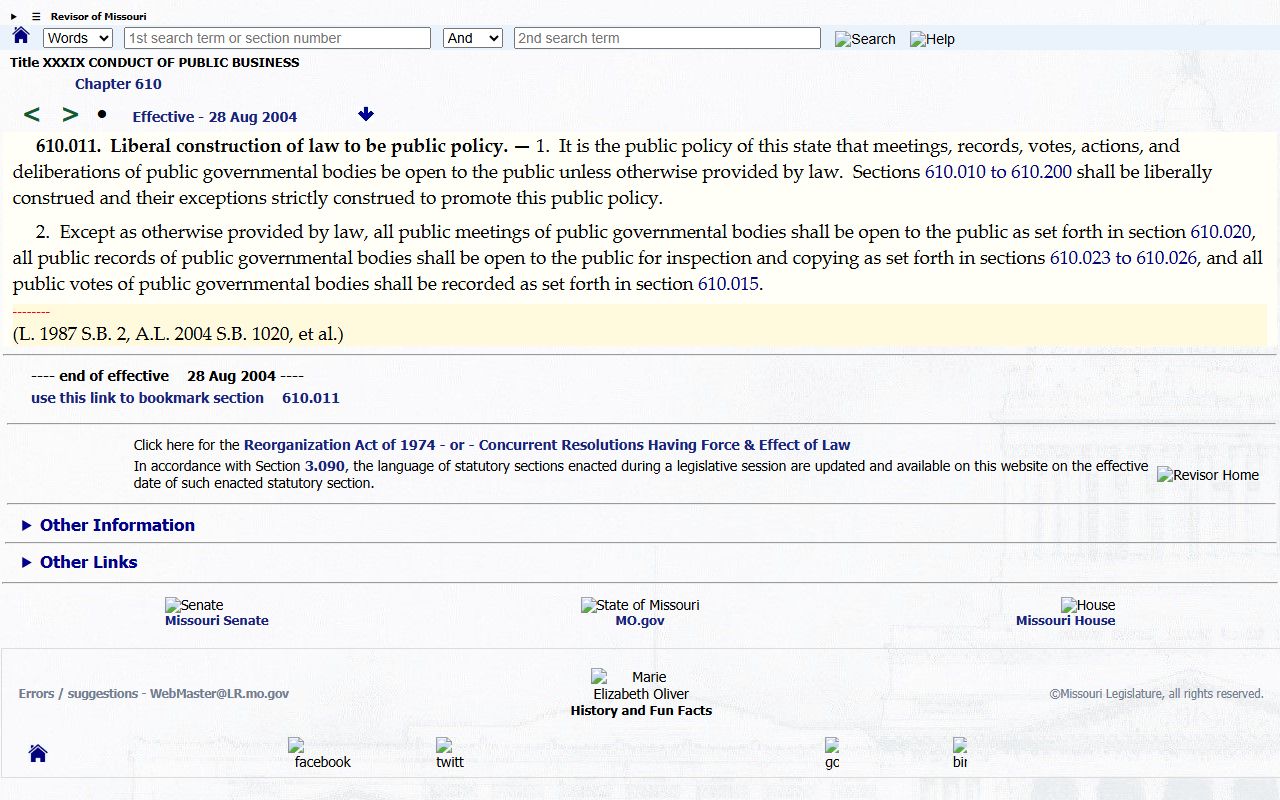Click the Effective - 28 Aug 2004 link
Image resolution: width=1280 pixels, height=800 pixels.
(215, 117)
